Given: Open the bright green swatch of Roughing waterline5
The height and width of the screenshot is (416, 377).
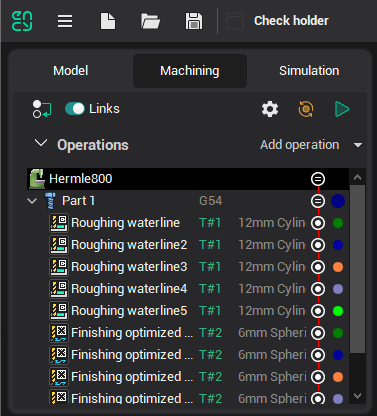Looking at the screenshot, I should click(x=338, y=311).
